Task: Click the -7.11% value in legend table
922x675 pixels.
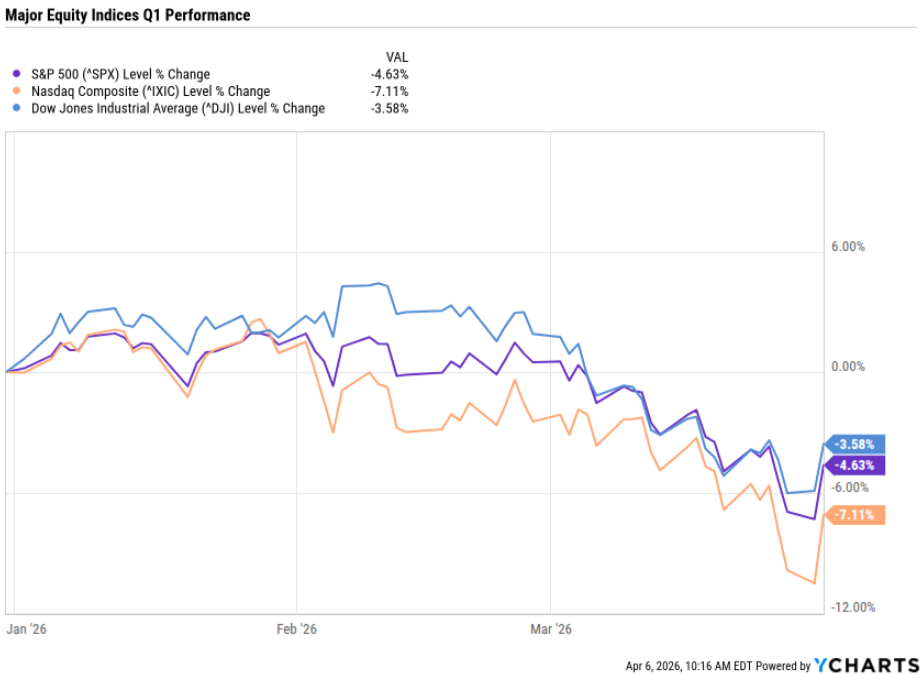Action: click(x=389, y=91)
